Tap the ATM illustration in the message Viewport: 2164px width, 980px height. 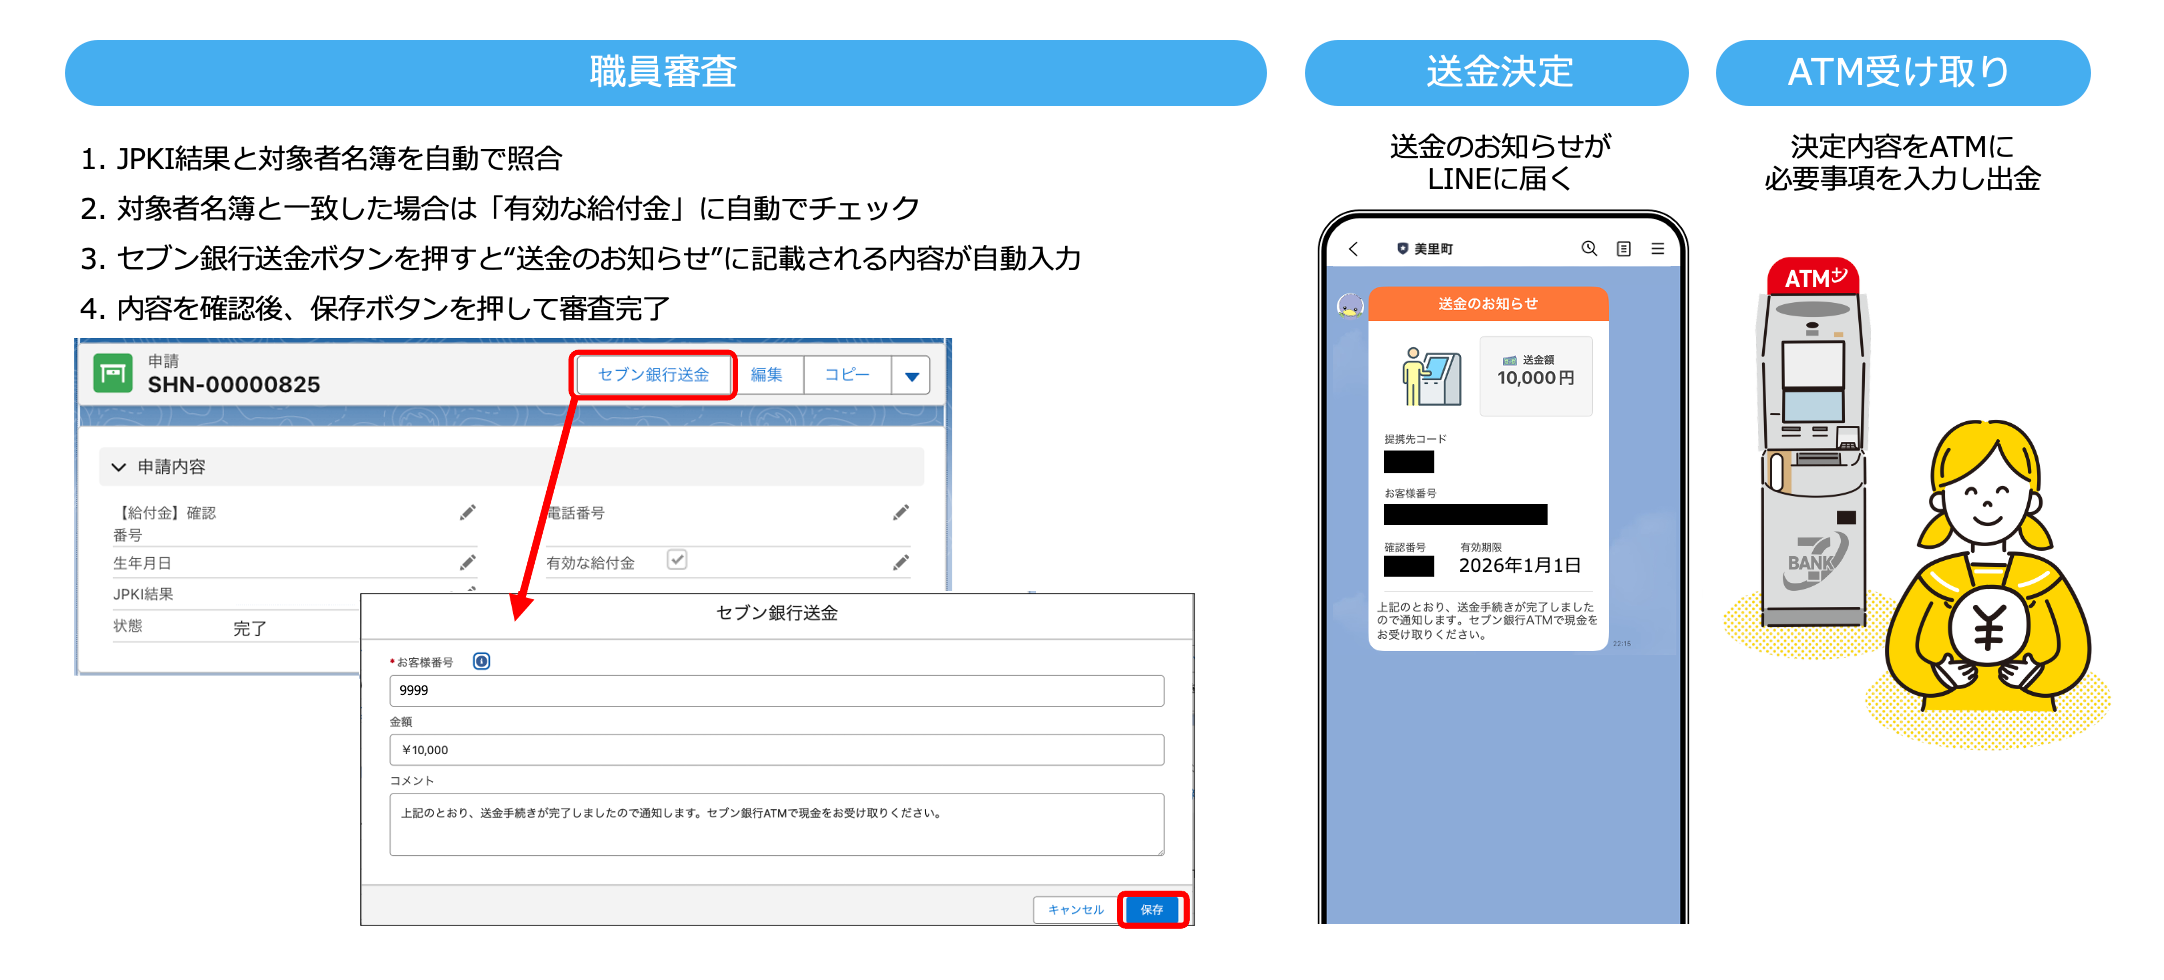tap(1431, 376)
